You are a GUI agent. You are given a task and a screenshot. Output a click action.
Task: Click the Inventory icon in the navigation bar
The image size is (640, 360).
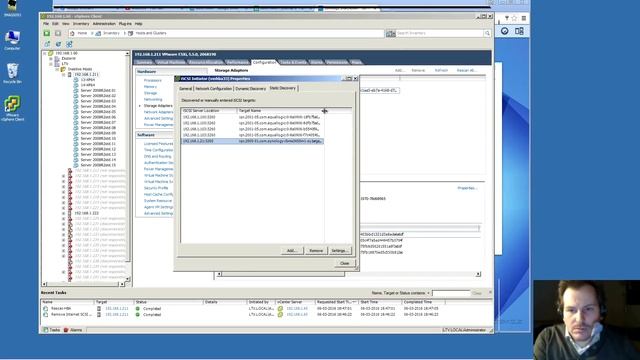[x=98, y=33]
